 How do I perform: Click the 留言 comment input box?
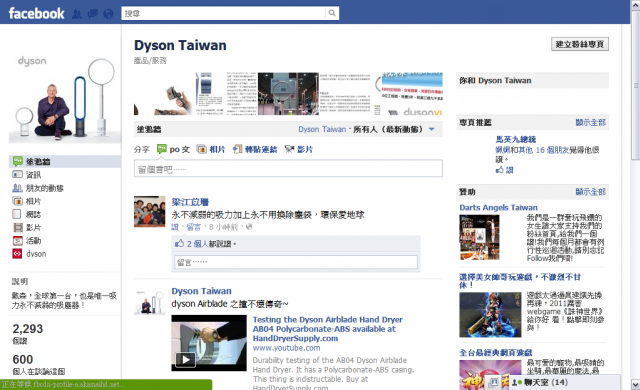click(x=296, y=262)
